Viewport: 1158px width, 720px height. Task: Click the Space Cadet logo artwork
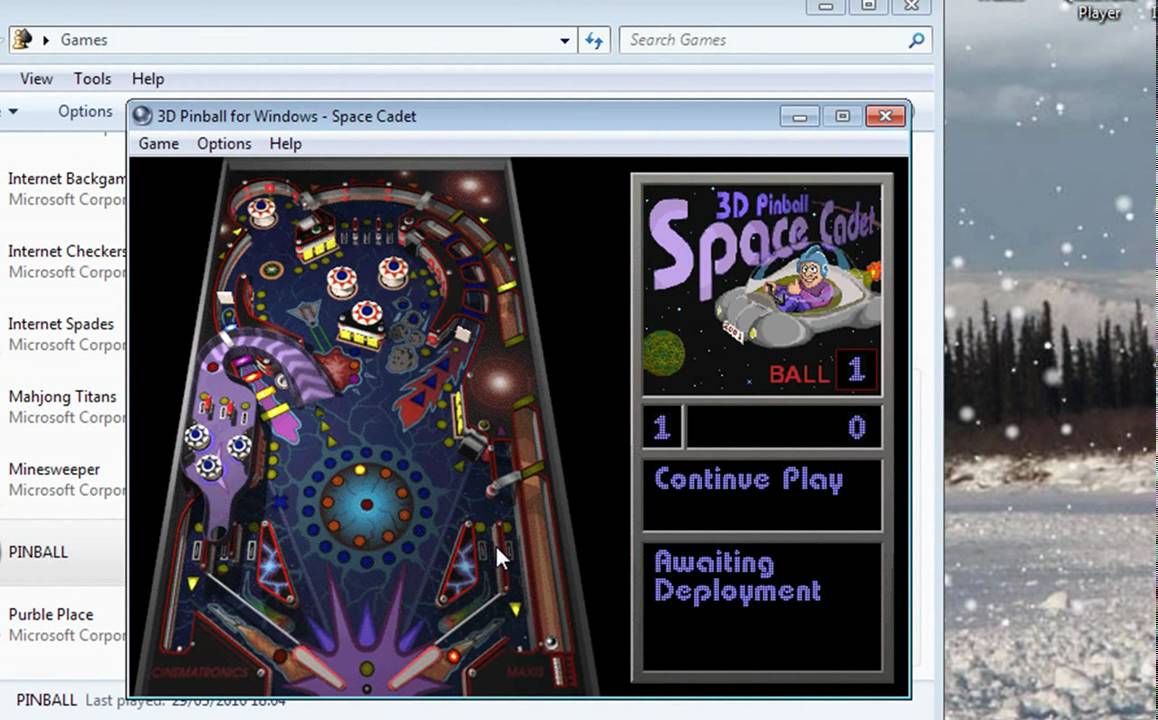[x=762, y=289]
